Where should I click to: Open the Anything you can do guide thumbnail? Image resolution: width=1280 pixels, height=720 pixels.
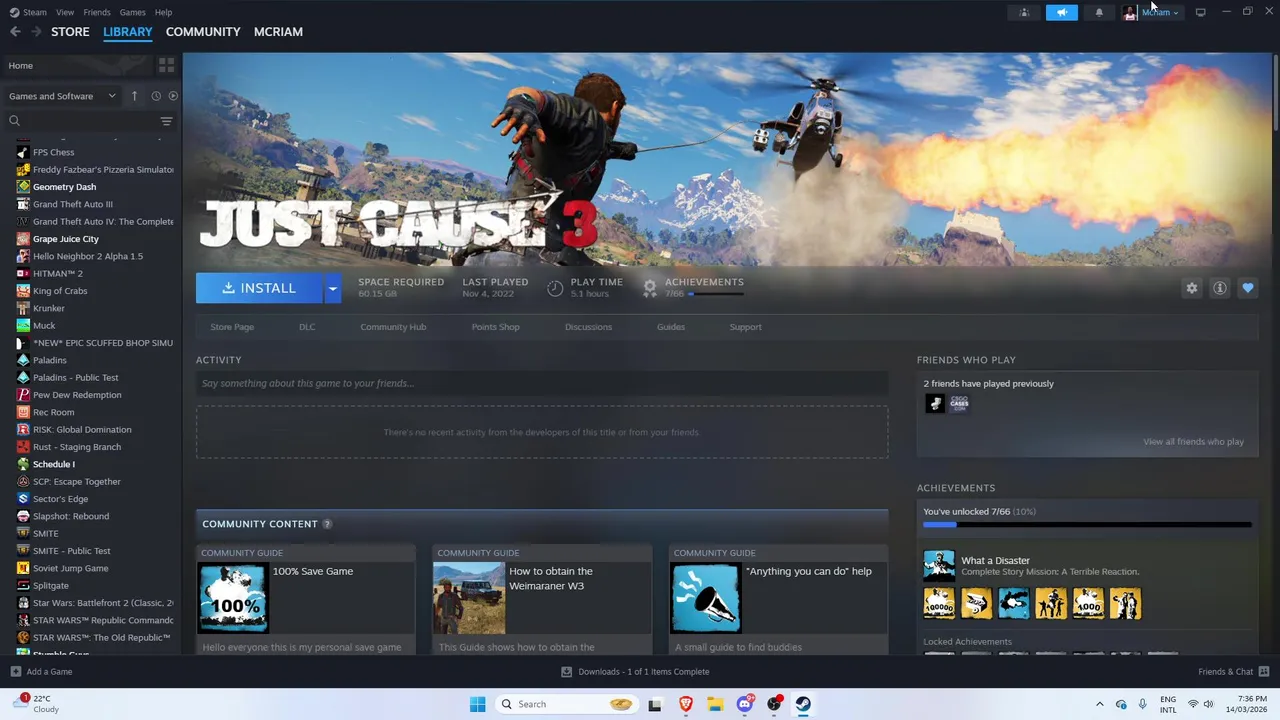tap(706, 598)
